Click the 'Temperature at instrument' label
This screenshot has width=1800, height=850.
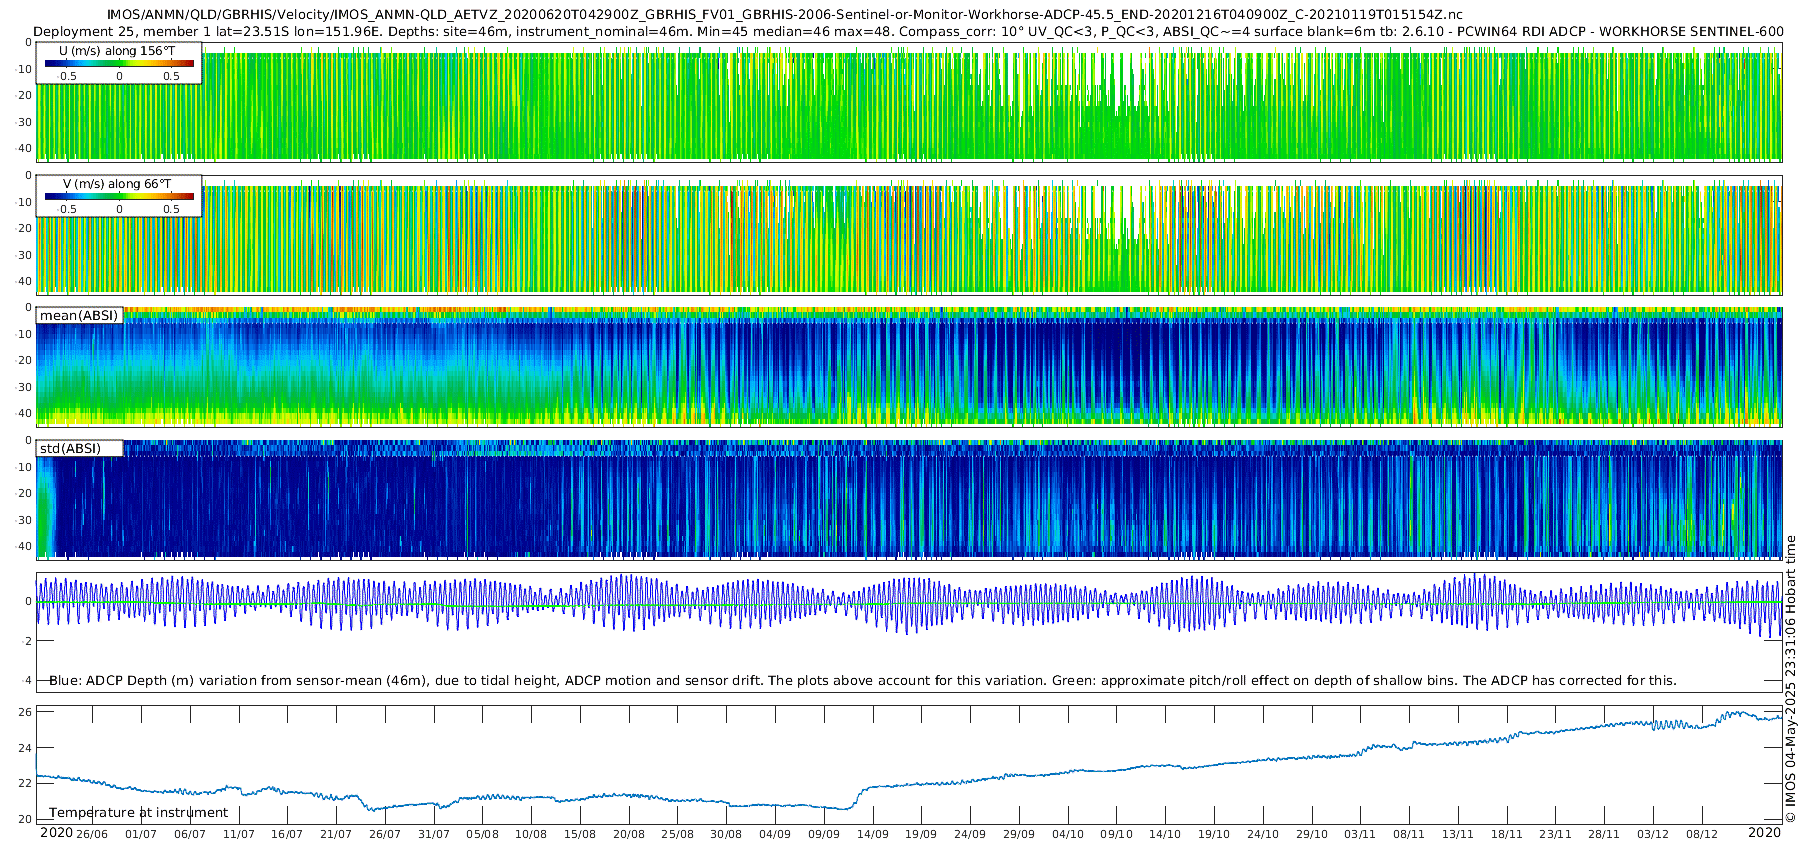(139, 812)
